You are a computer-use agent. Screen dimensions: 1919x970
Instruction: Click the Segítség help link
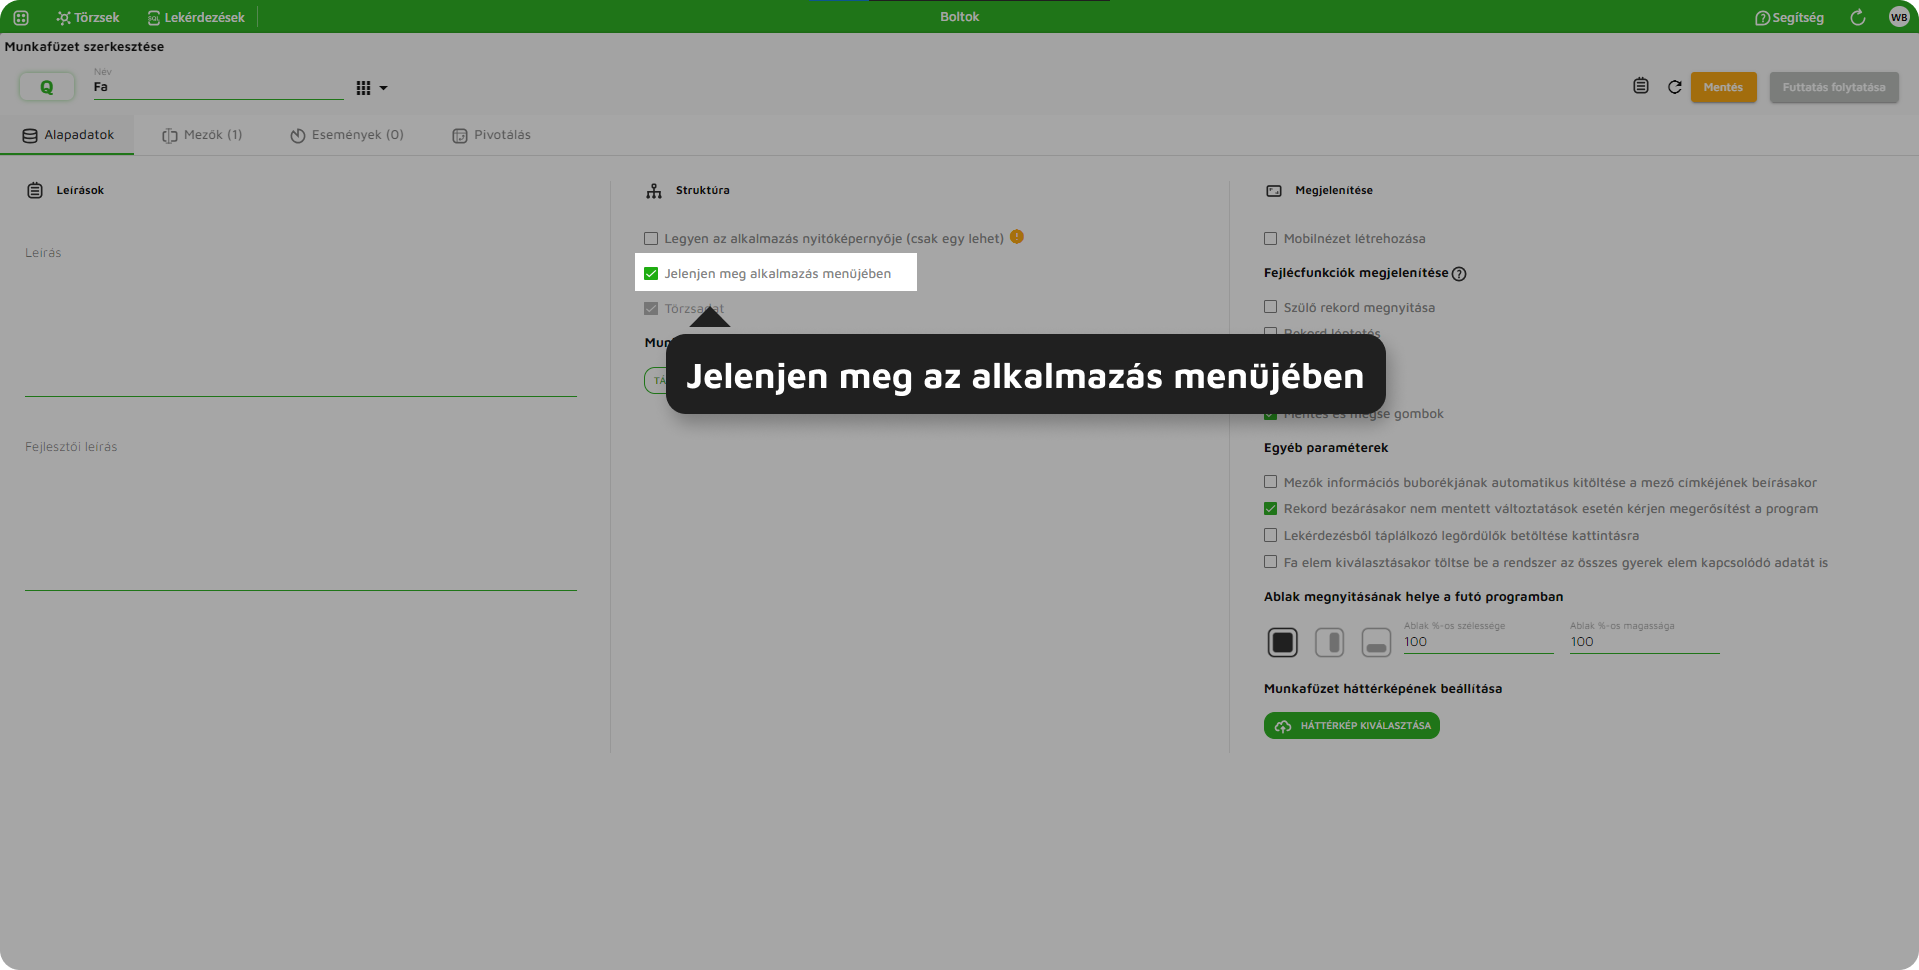(x=1789, y=17)
